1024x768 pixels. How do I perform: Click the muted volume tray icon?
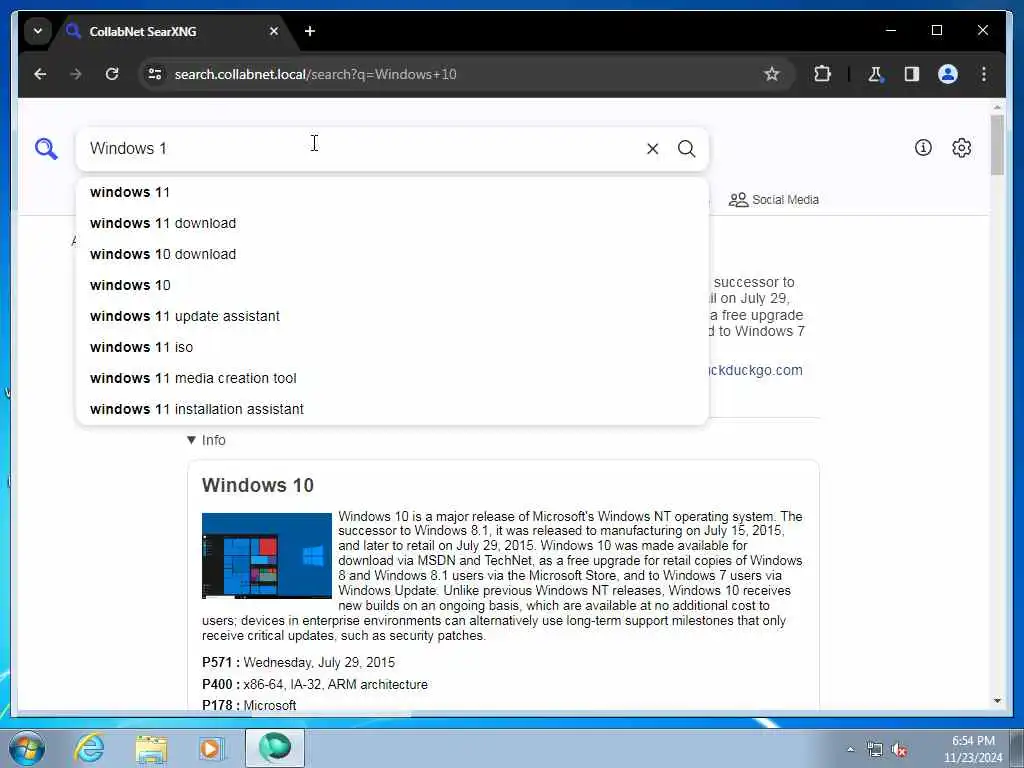(x=899, y=750)
